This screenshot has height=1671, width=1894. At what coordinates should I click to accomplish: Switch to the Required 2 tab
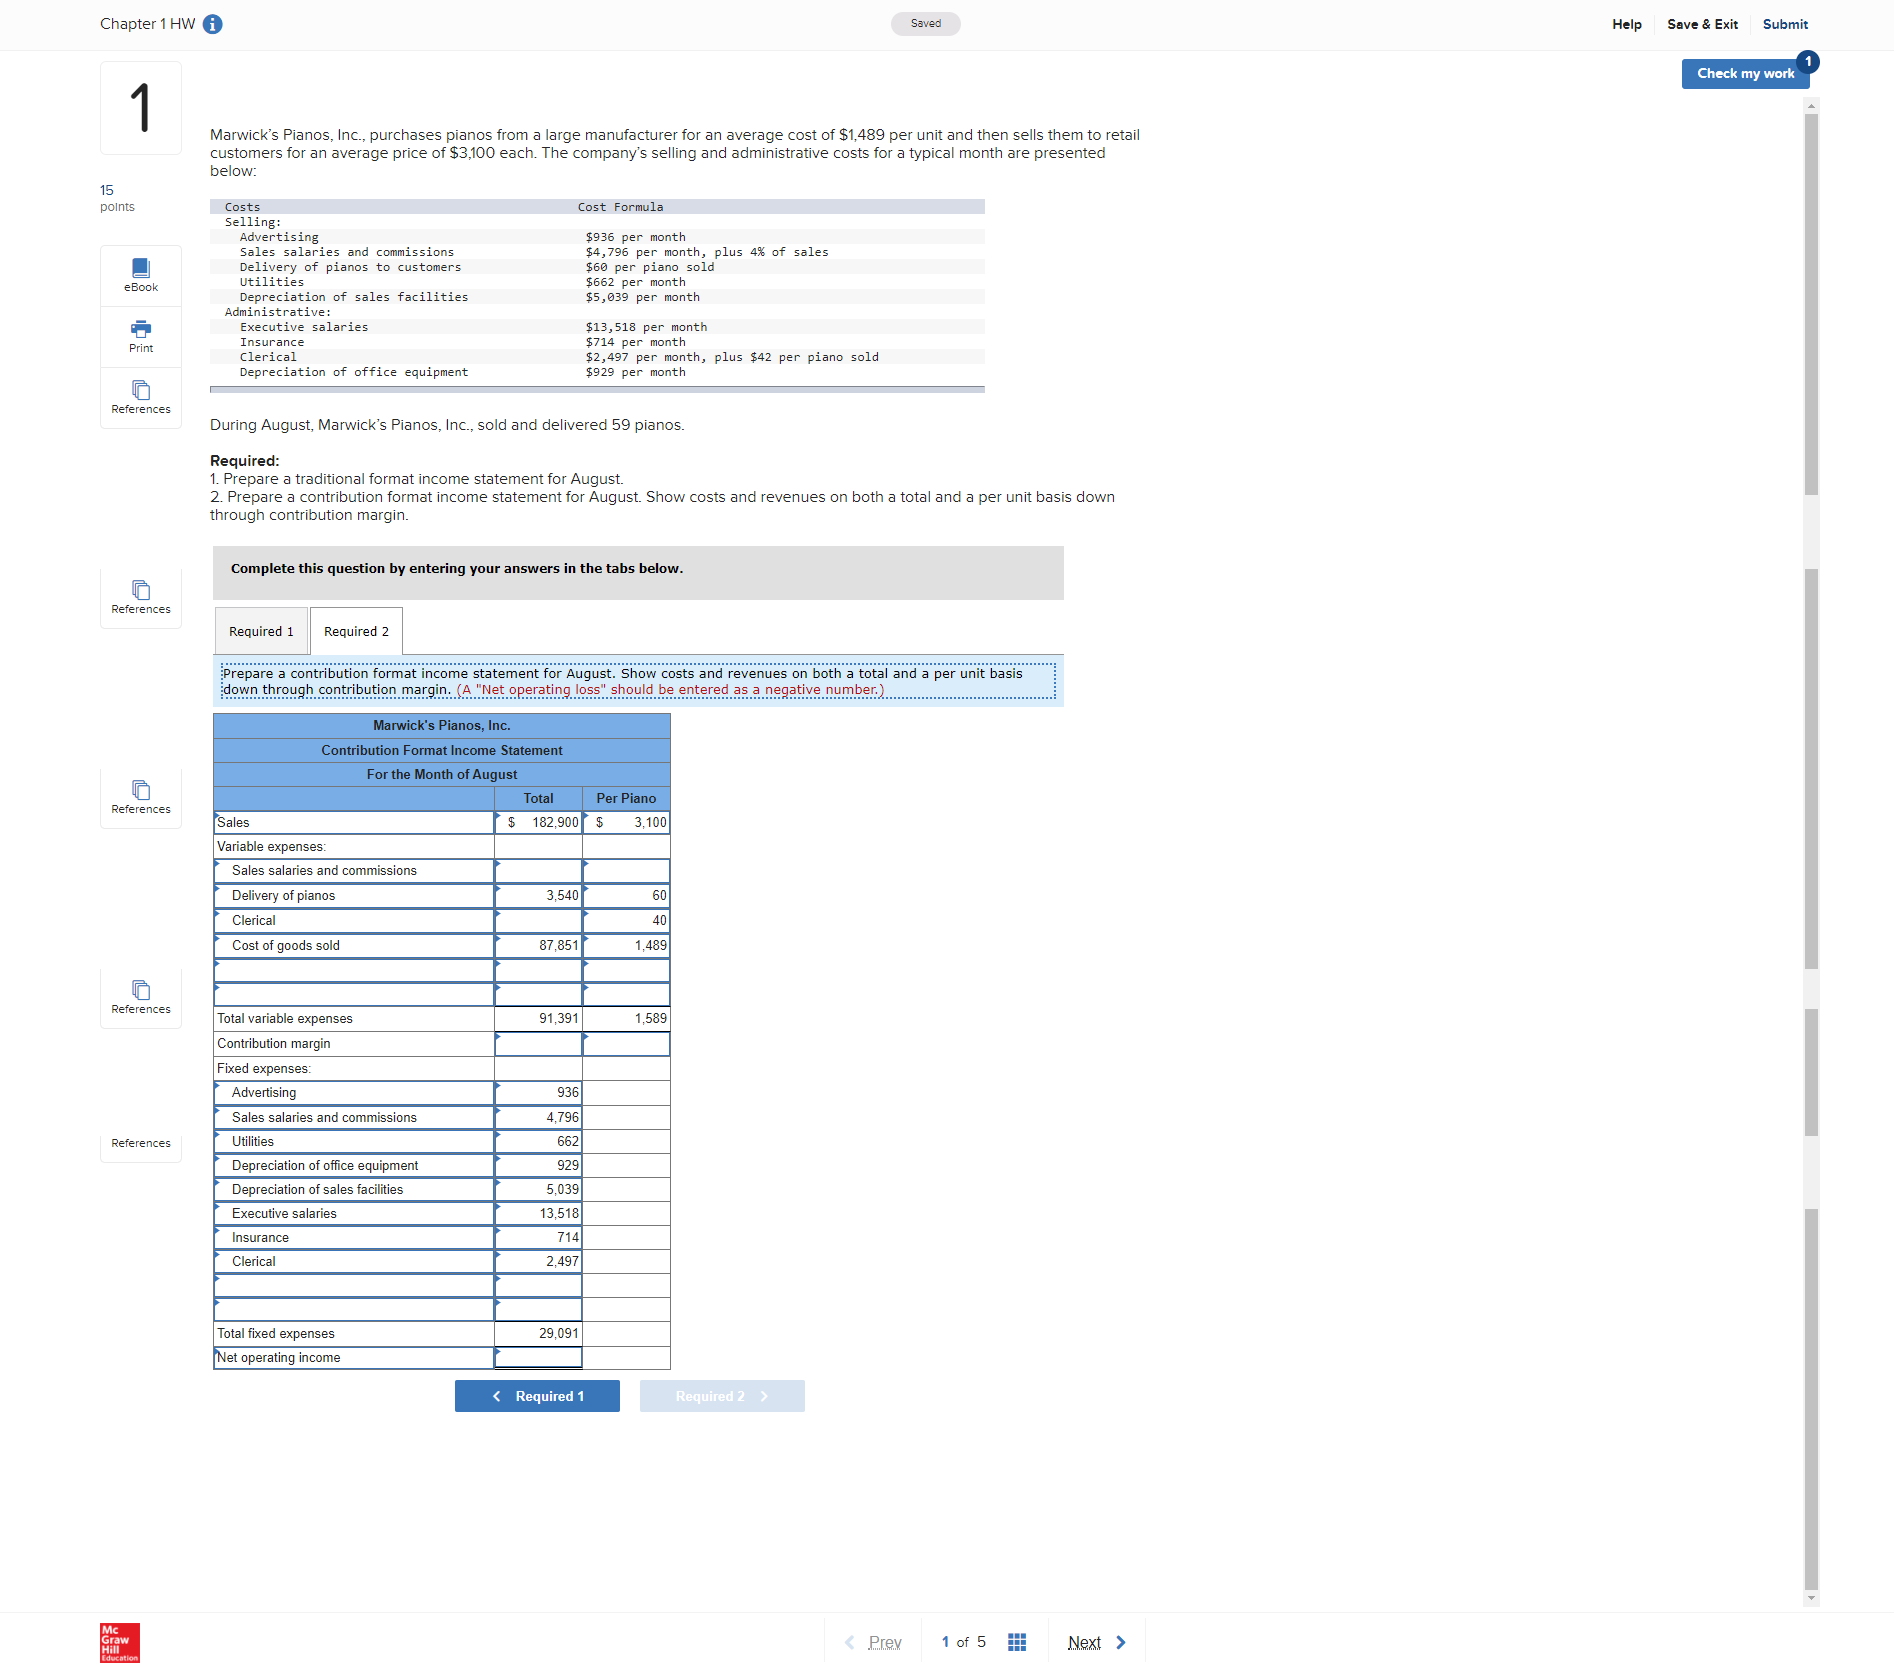tap(355, 630)
